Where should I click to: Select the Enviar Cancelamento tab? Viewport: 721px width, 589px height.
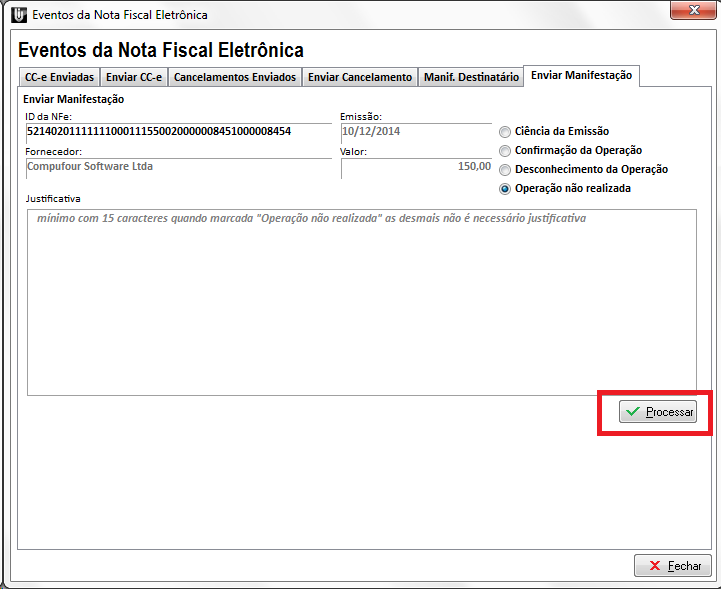359,77
